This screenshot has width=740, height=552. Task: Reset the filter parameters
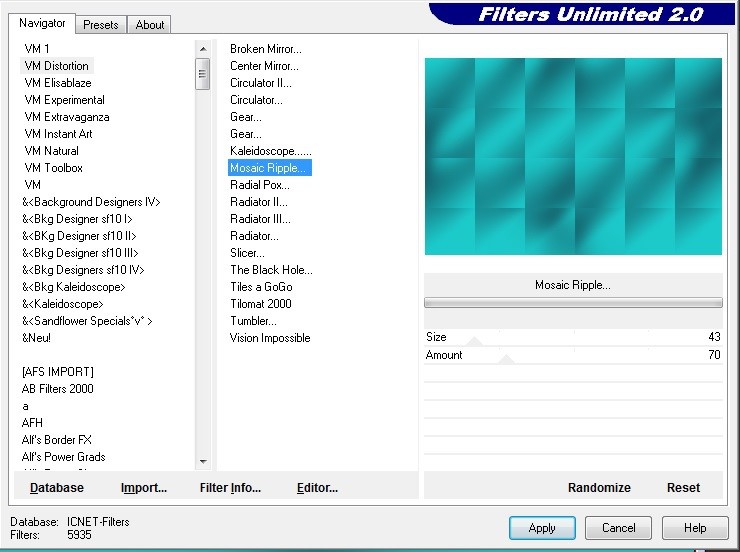pyautogui.click(x=683, y=487)
